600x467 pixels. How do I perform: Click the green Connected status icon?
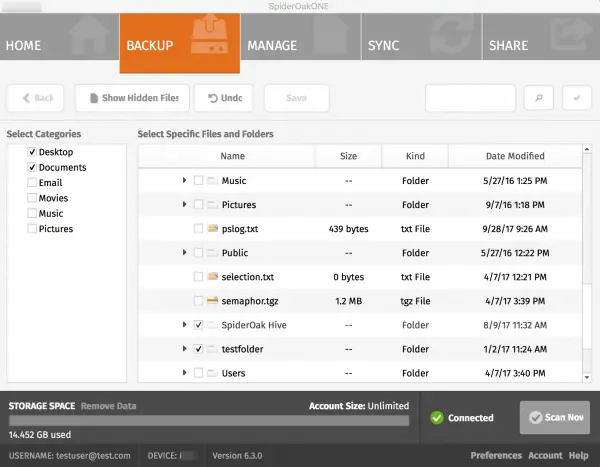pos(437,418)
